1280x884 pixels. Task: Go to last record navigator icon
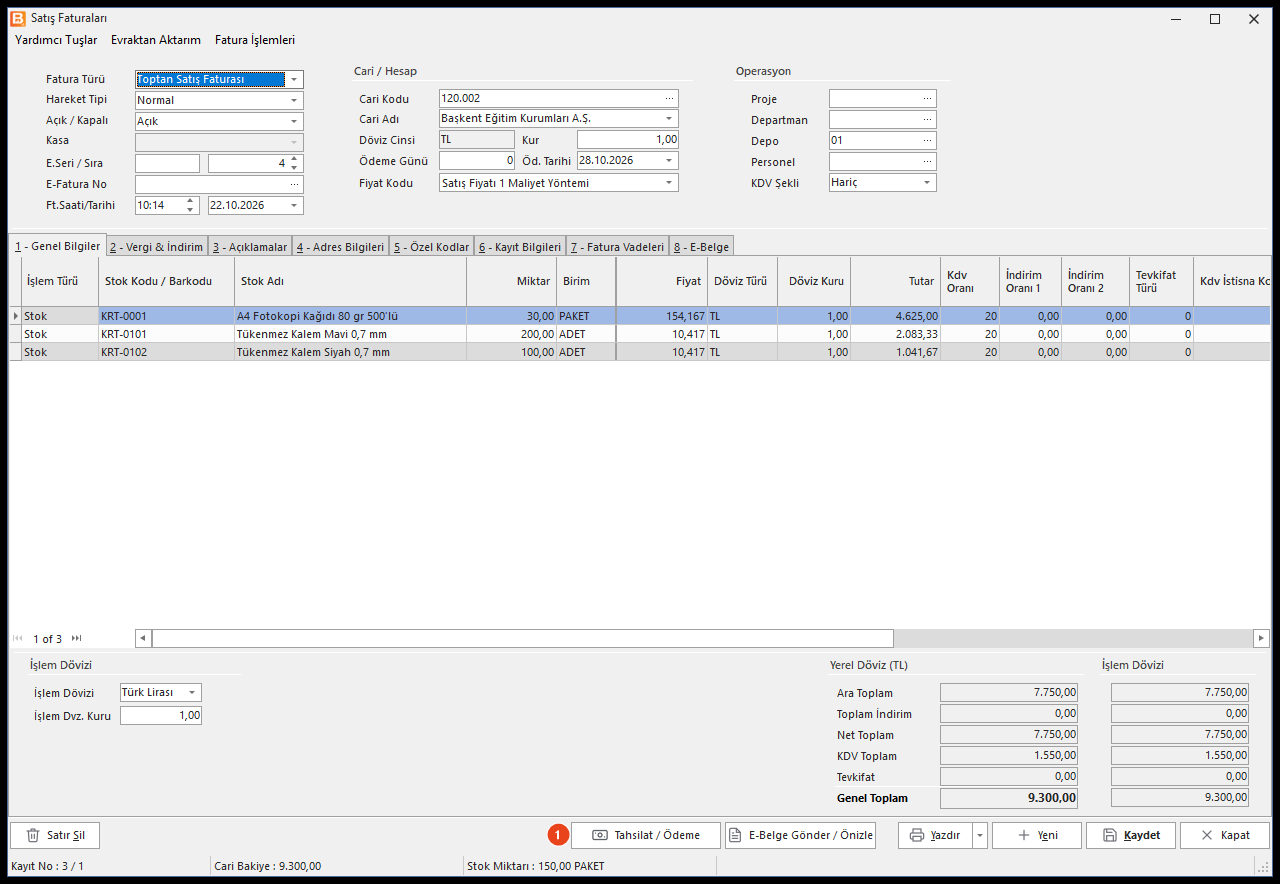(76, 638)
